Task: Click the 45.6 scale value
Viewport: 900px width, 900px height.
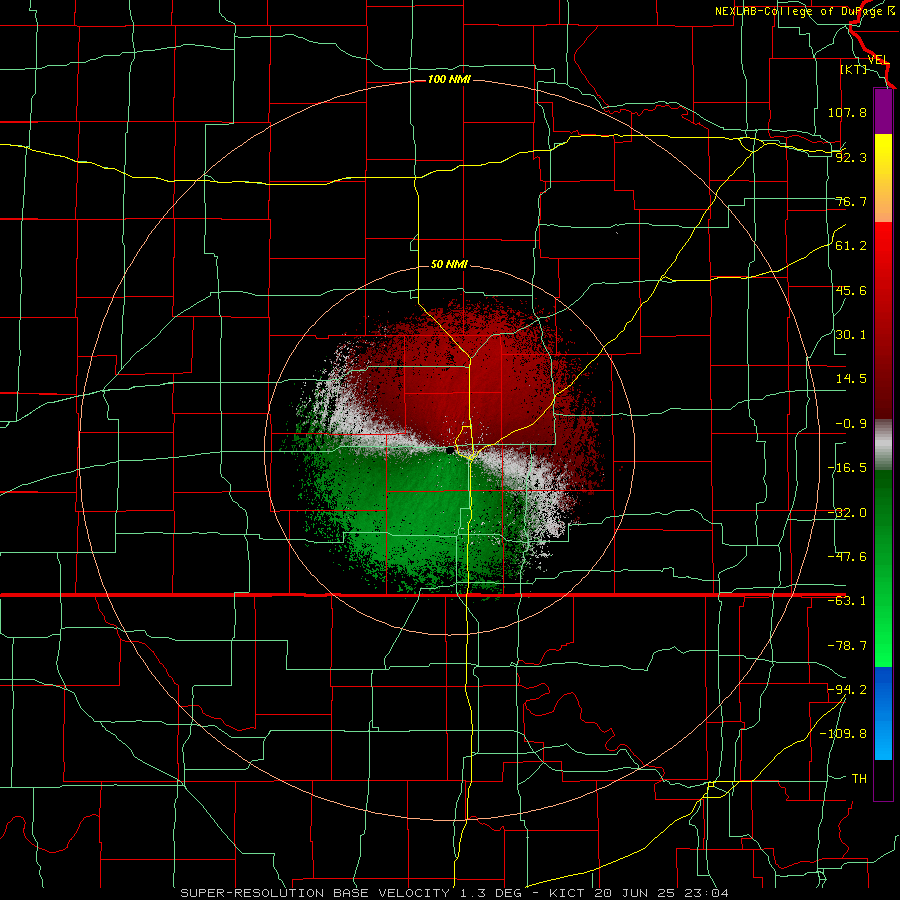Action: click(851, 290)
